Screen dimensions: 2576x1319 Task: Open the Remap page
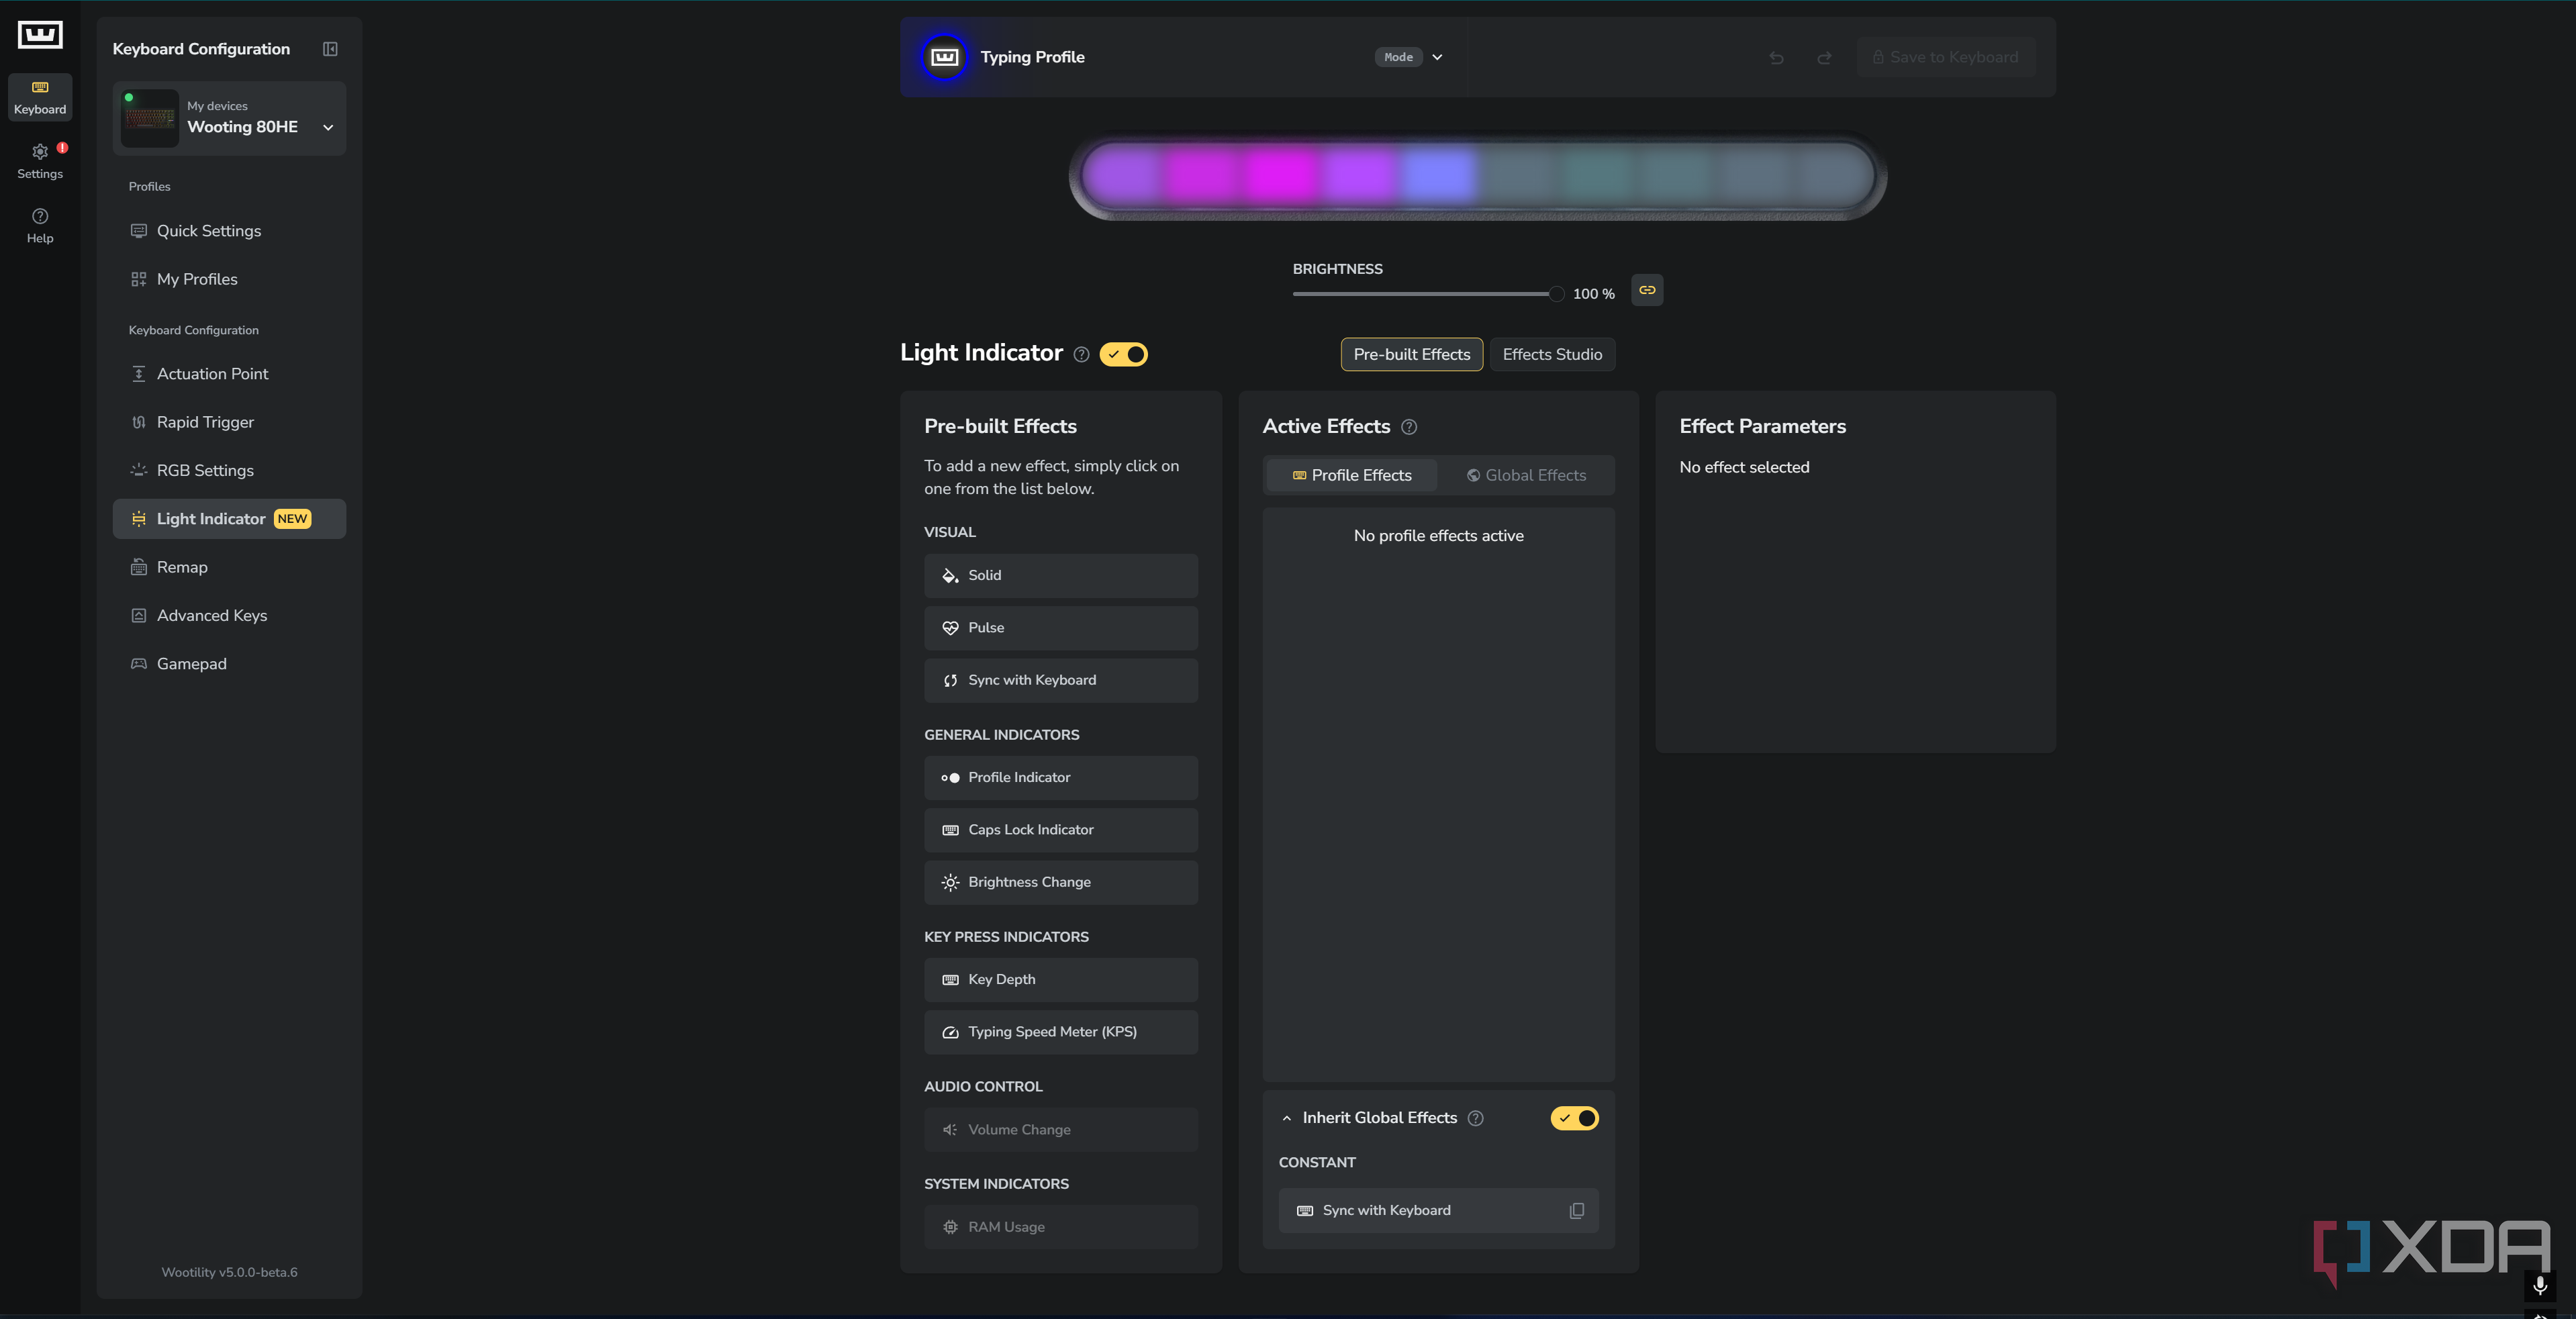229,567
